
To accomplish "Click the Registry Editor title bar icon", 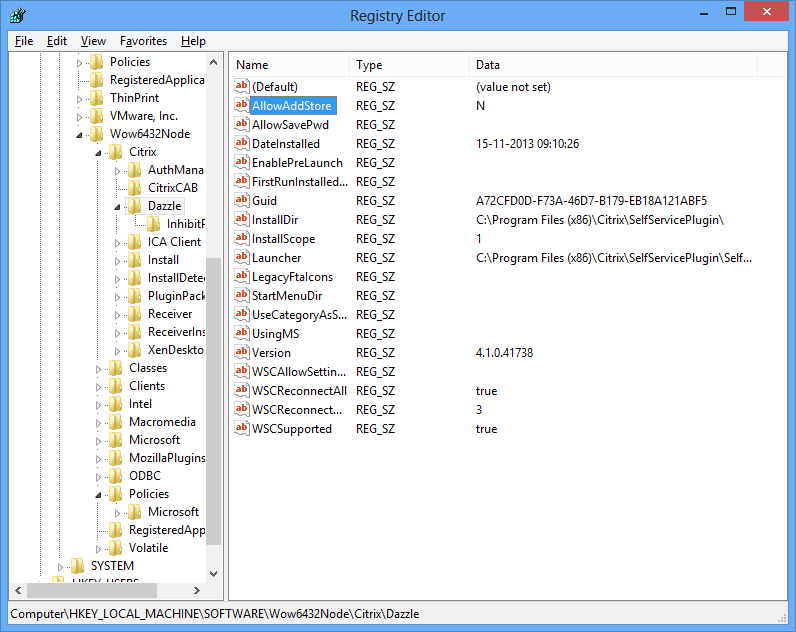I will pos(18,15).
